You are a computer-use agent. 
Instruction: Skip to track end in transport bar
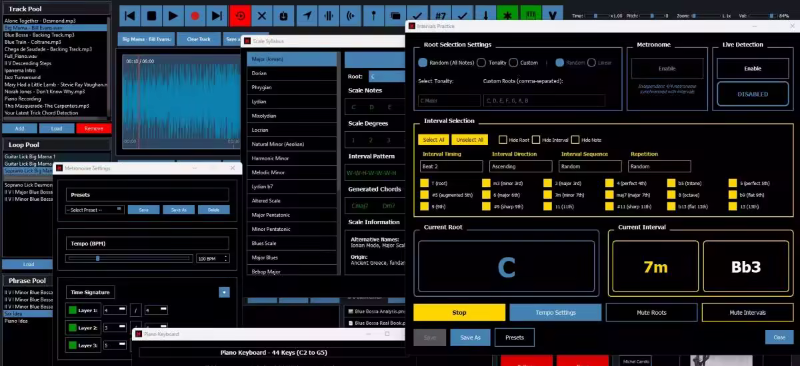tap(217, 16)
